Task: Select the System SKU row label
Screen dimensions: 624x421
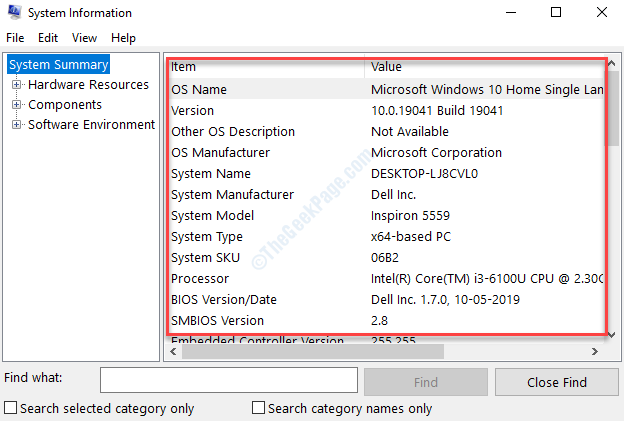Action: point(205,258)
